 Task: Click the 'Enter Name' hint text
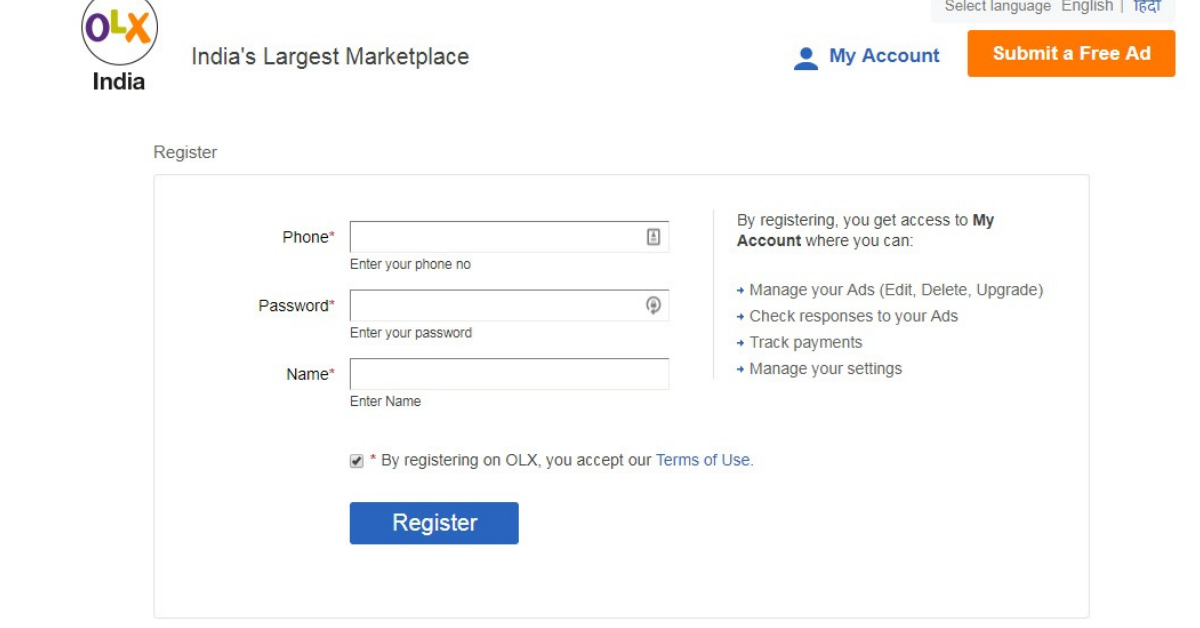point(385,401)
